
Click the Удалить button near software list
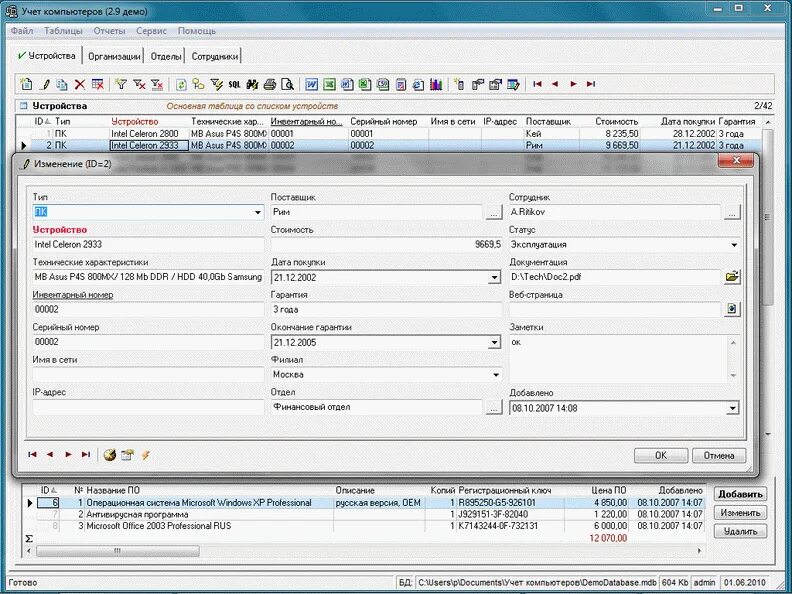point(740,531)
